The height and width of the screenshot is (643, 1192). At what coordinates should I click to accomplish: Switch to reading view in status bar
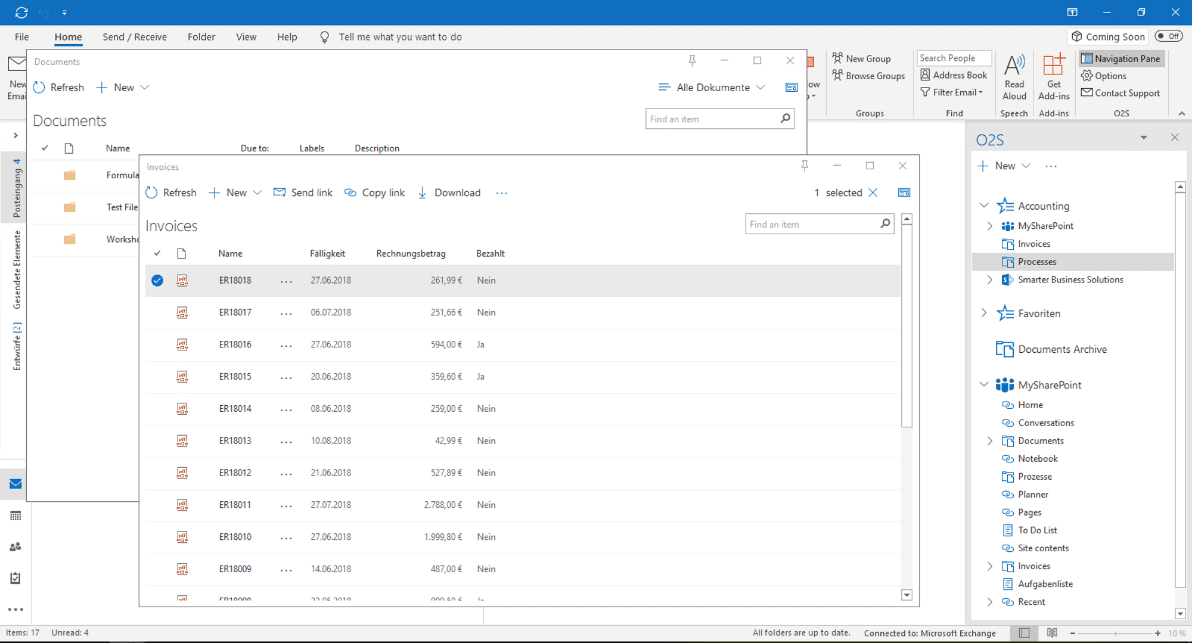click(x=1052, y=633)
